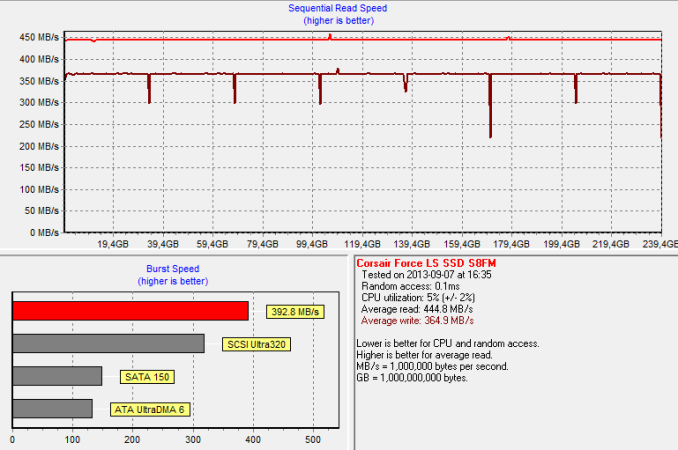The image size is (678, 450).
Task: Click the Burst Speed chart title
Action: point(173,269)
